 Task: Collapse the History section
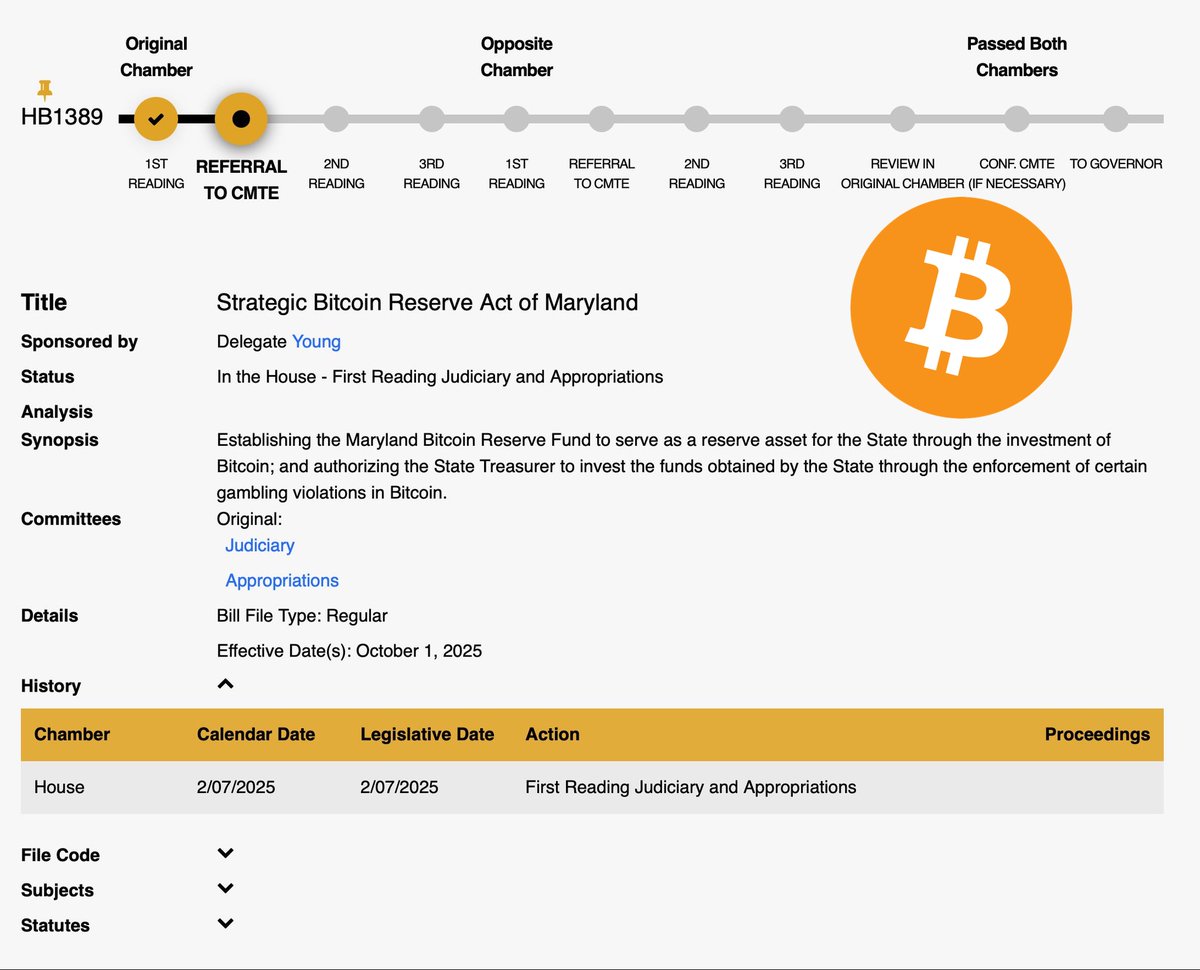point(226,685)
